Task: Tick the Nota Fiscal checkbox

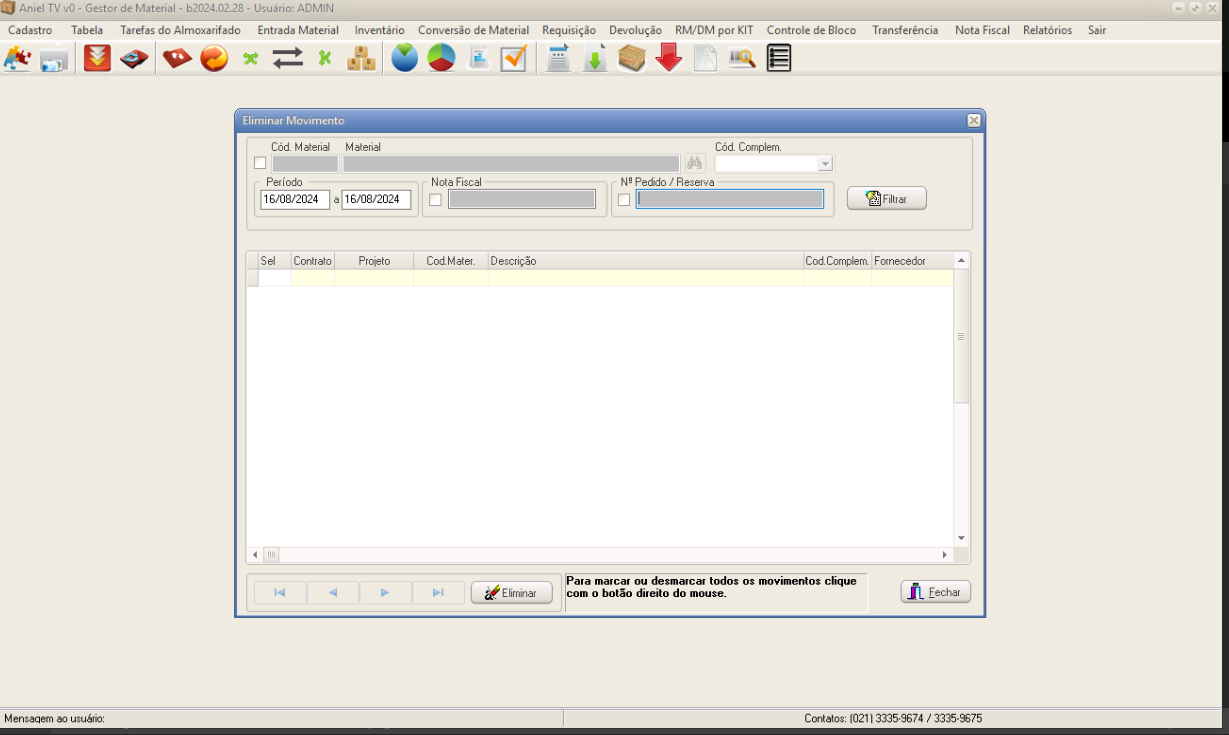Action: 435,200
